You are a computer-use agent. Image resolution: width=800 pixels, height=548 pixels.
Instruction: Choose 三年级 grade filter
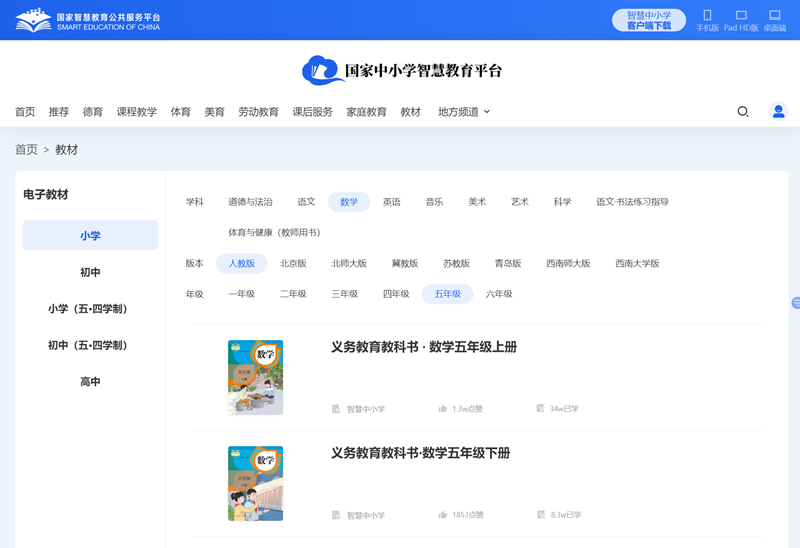click(344, 294)
